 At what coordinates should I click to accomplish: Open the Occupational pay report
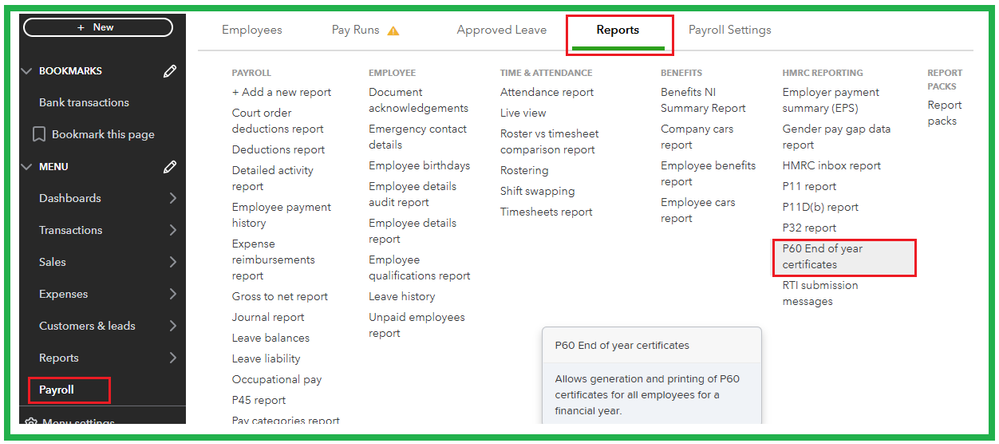(277, 380)
